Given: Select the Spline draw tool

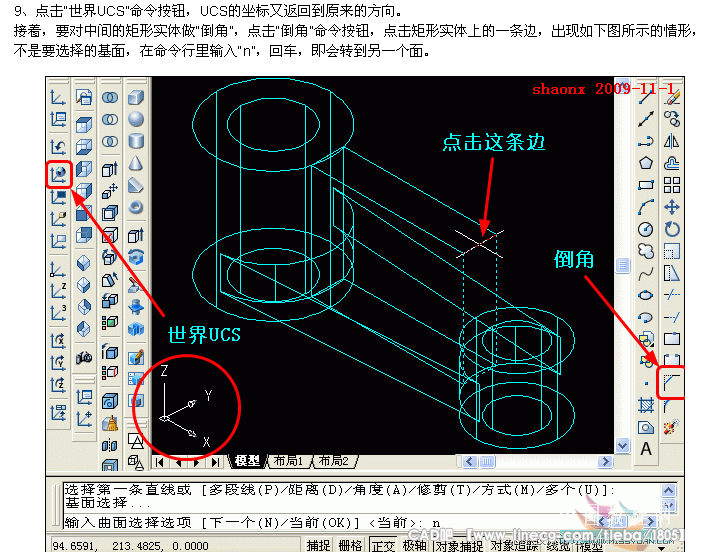Looking at the screenshot, I should [x=646, y=274].
